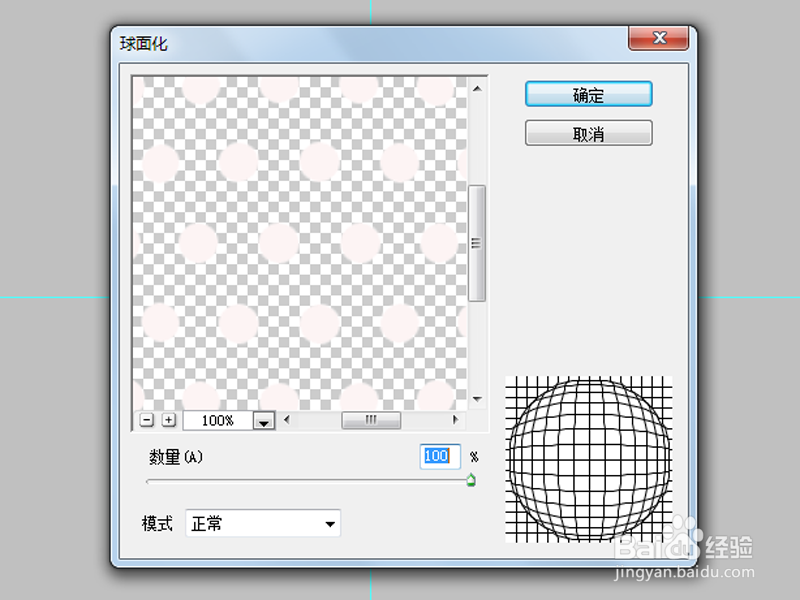The height and width of the screenshot is (600, 800).
Task: Click the horizontal scrollbar thumb in preview
Action: point(371,420)
